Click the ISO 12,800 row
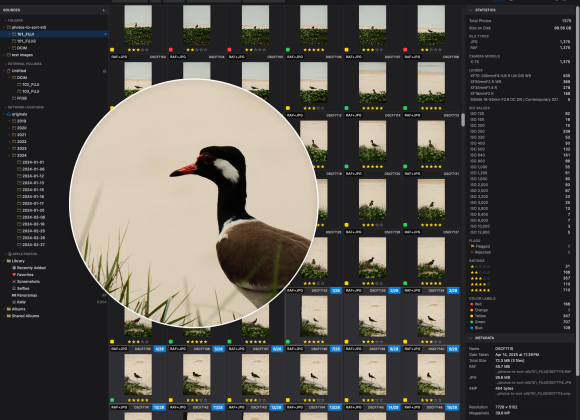Image resolution: width=580 pixels, height=420 pixels. click(x=519, y=232)
